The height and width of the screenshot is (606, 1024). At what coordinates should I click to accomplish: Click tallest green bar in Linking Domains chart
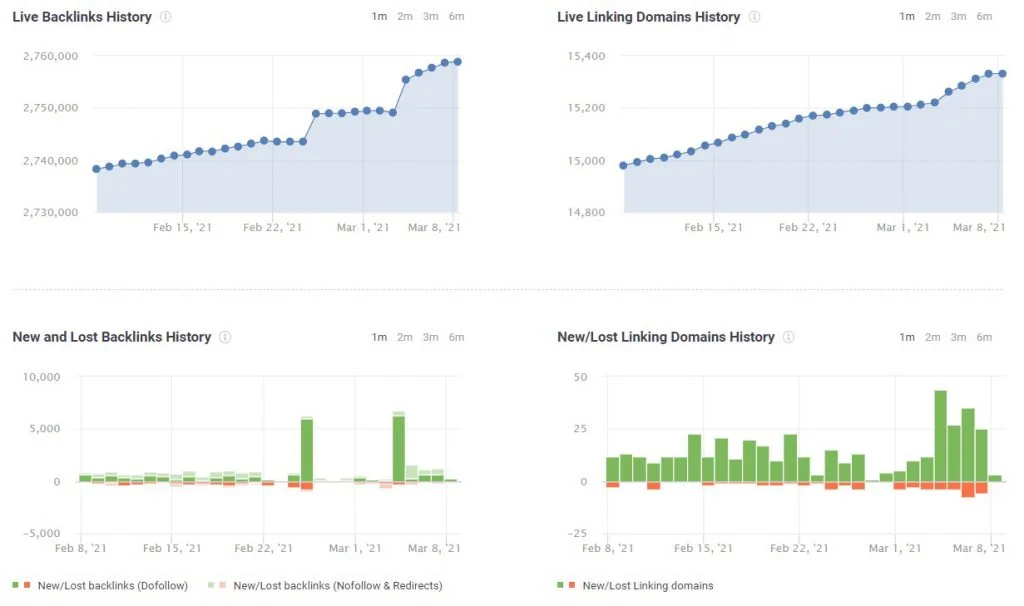[940, 436]
